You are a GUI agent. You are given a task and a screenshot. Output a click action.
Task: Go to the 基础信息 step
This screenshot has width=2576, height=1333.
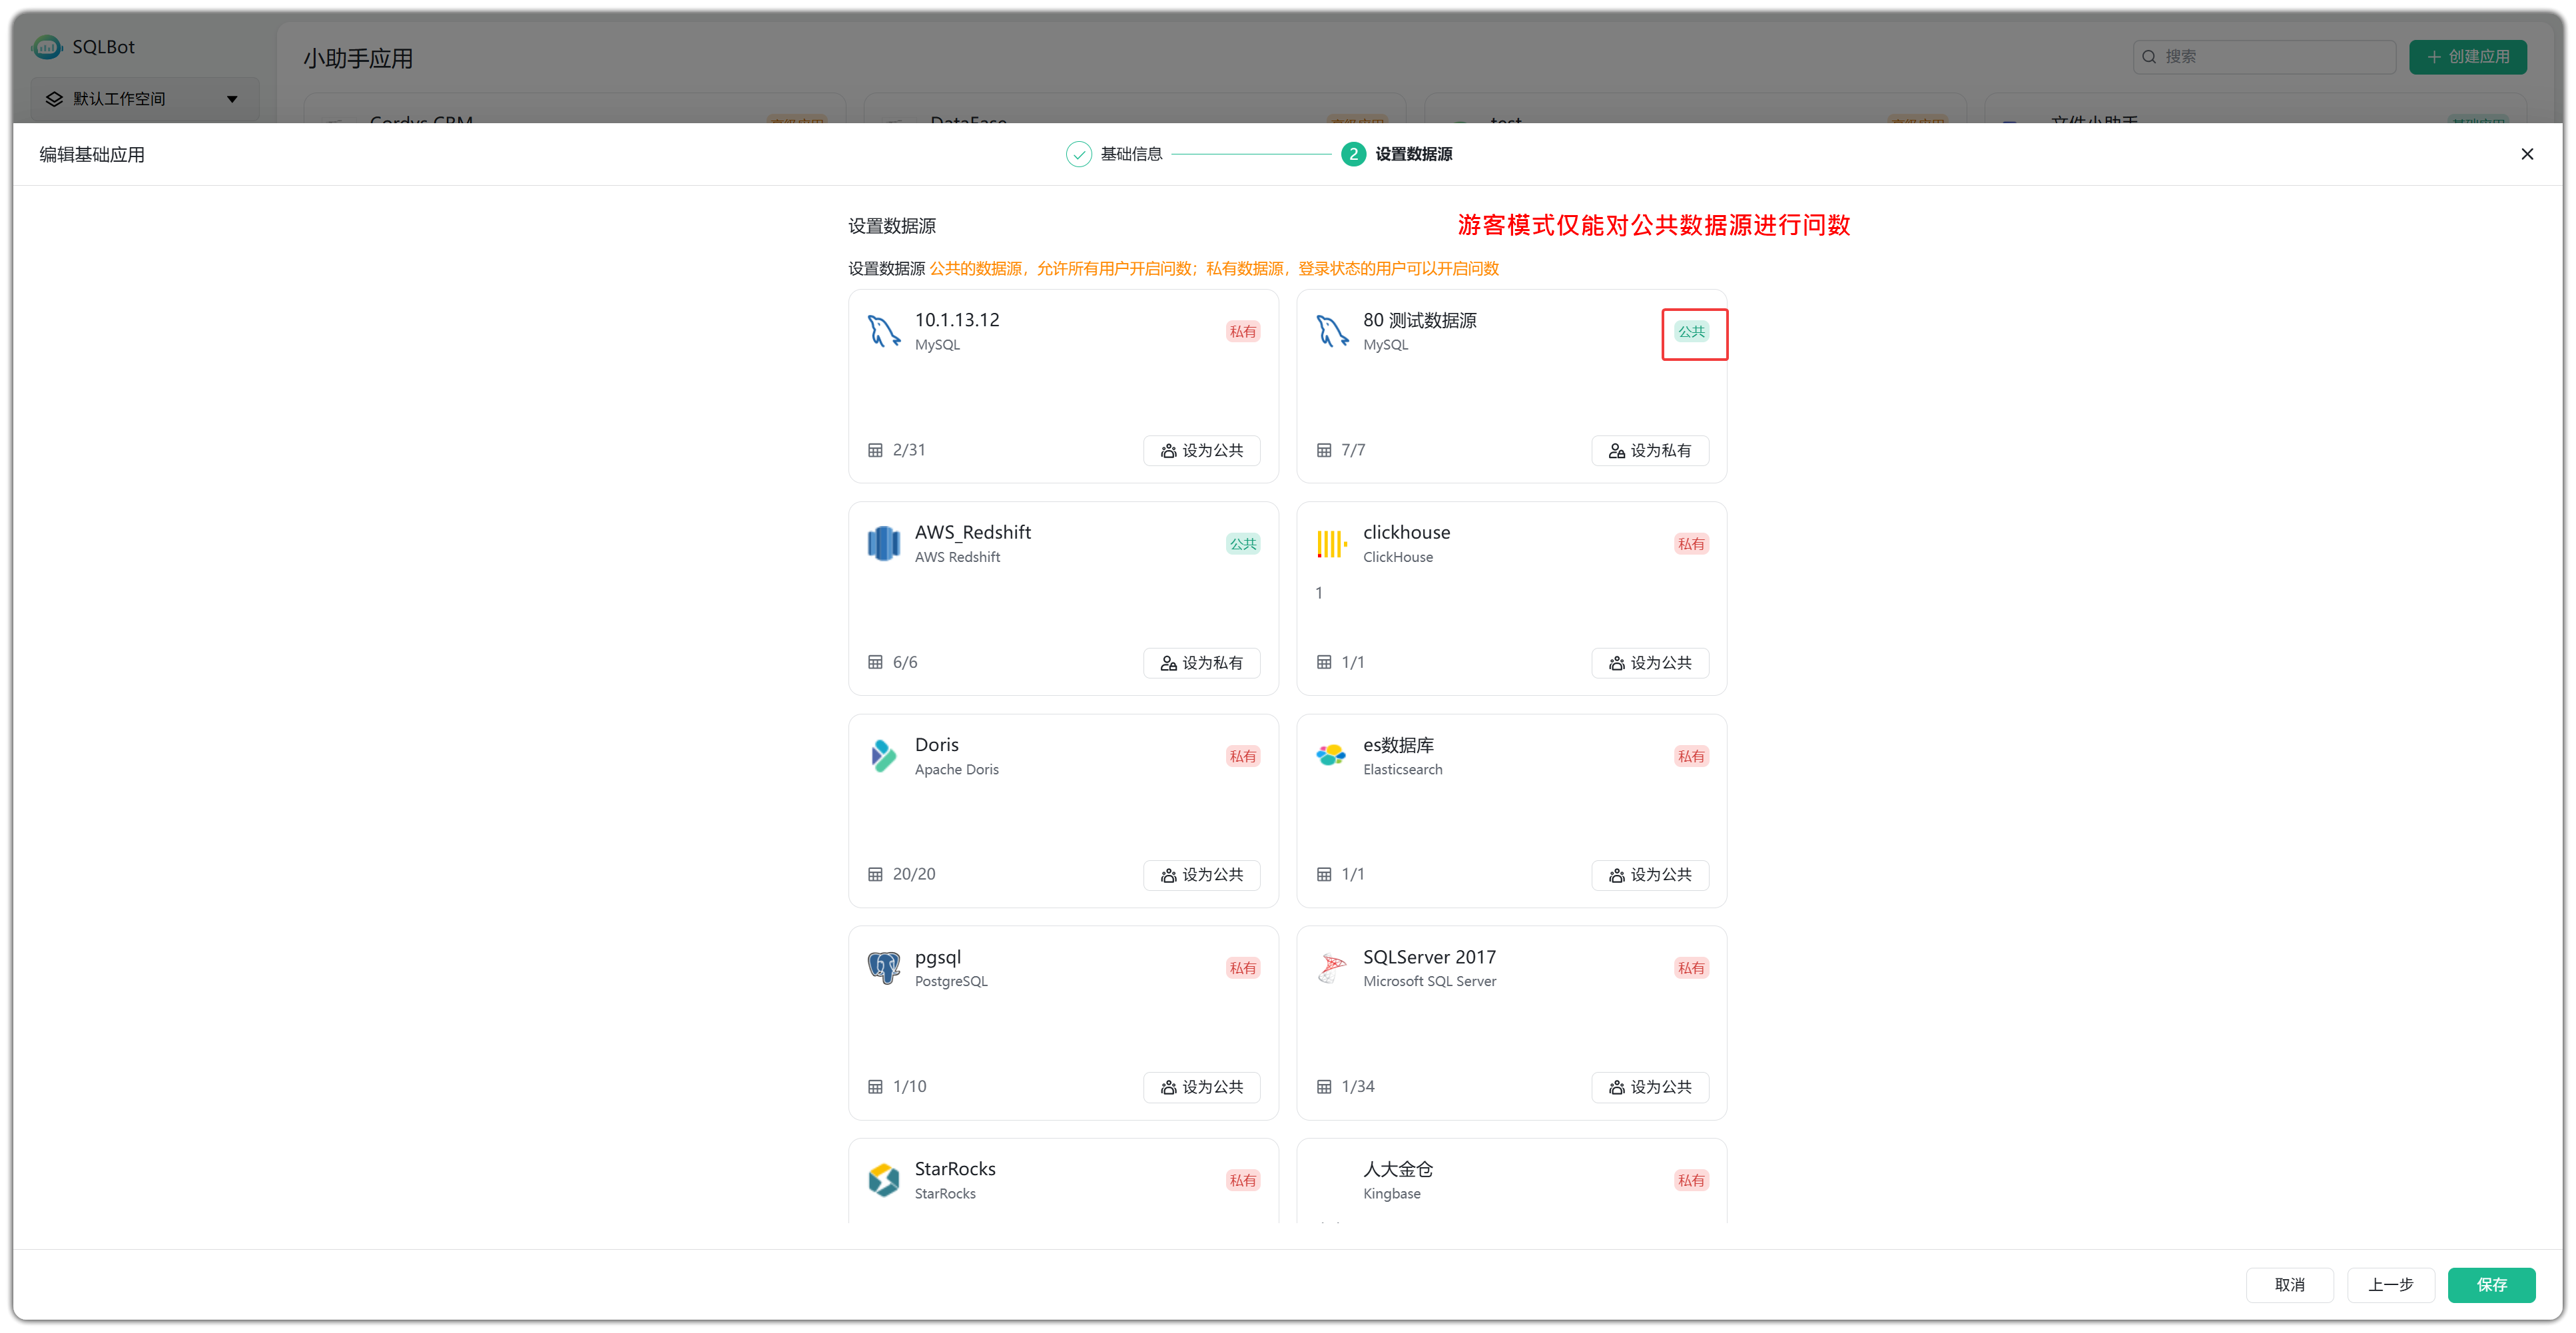pos(1115,154)
